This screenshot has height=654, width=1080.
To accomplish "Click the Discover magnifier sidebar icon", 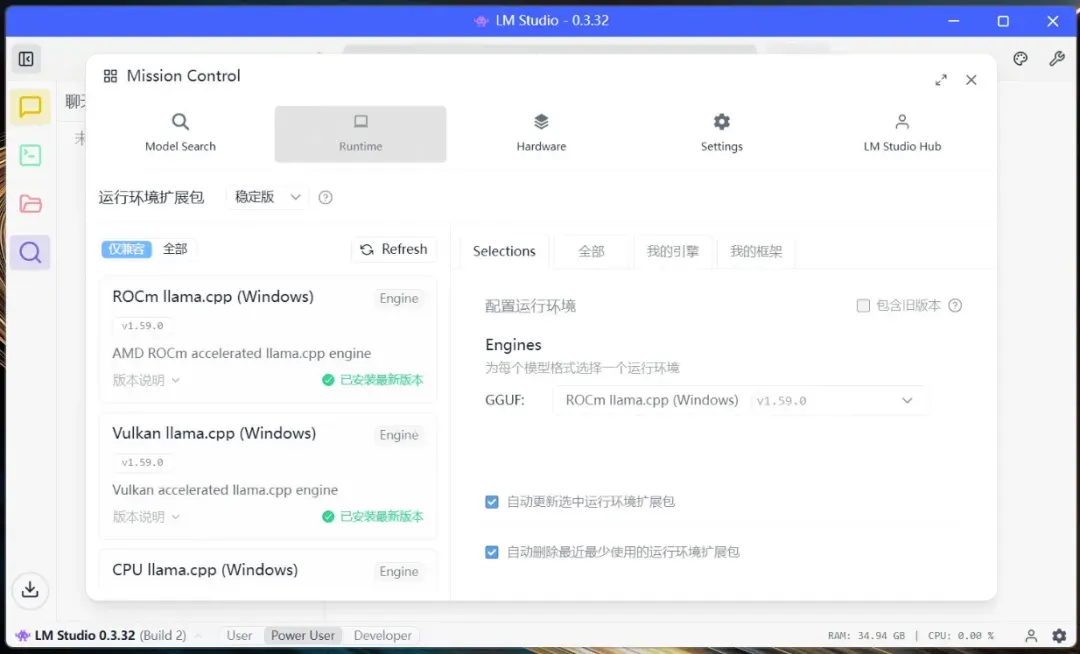I will pyautogui.click(x=30, y=252).
